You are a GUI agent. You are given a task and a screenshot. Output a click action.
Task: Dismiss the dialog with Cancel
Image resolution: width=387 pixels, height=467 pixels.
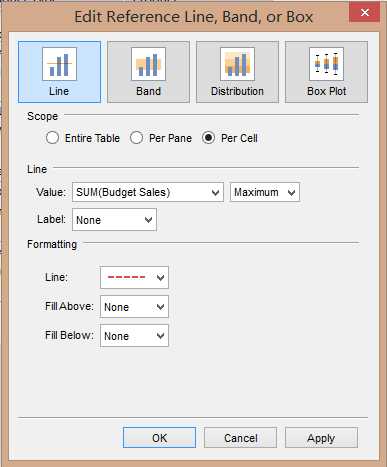pyautogui.click(x=240, y=438)
